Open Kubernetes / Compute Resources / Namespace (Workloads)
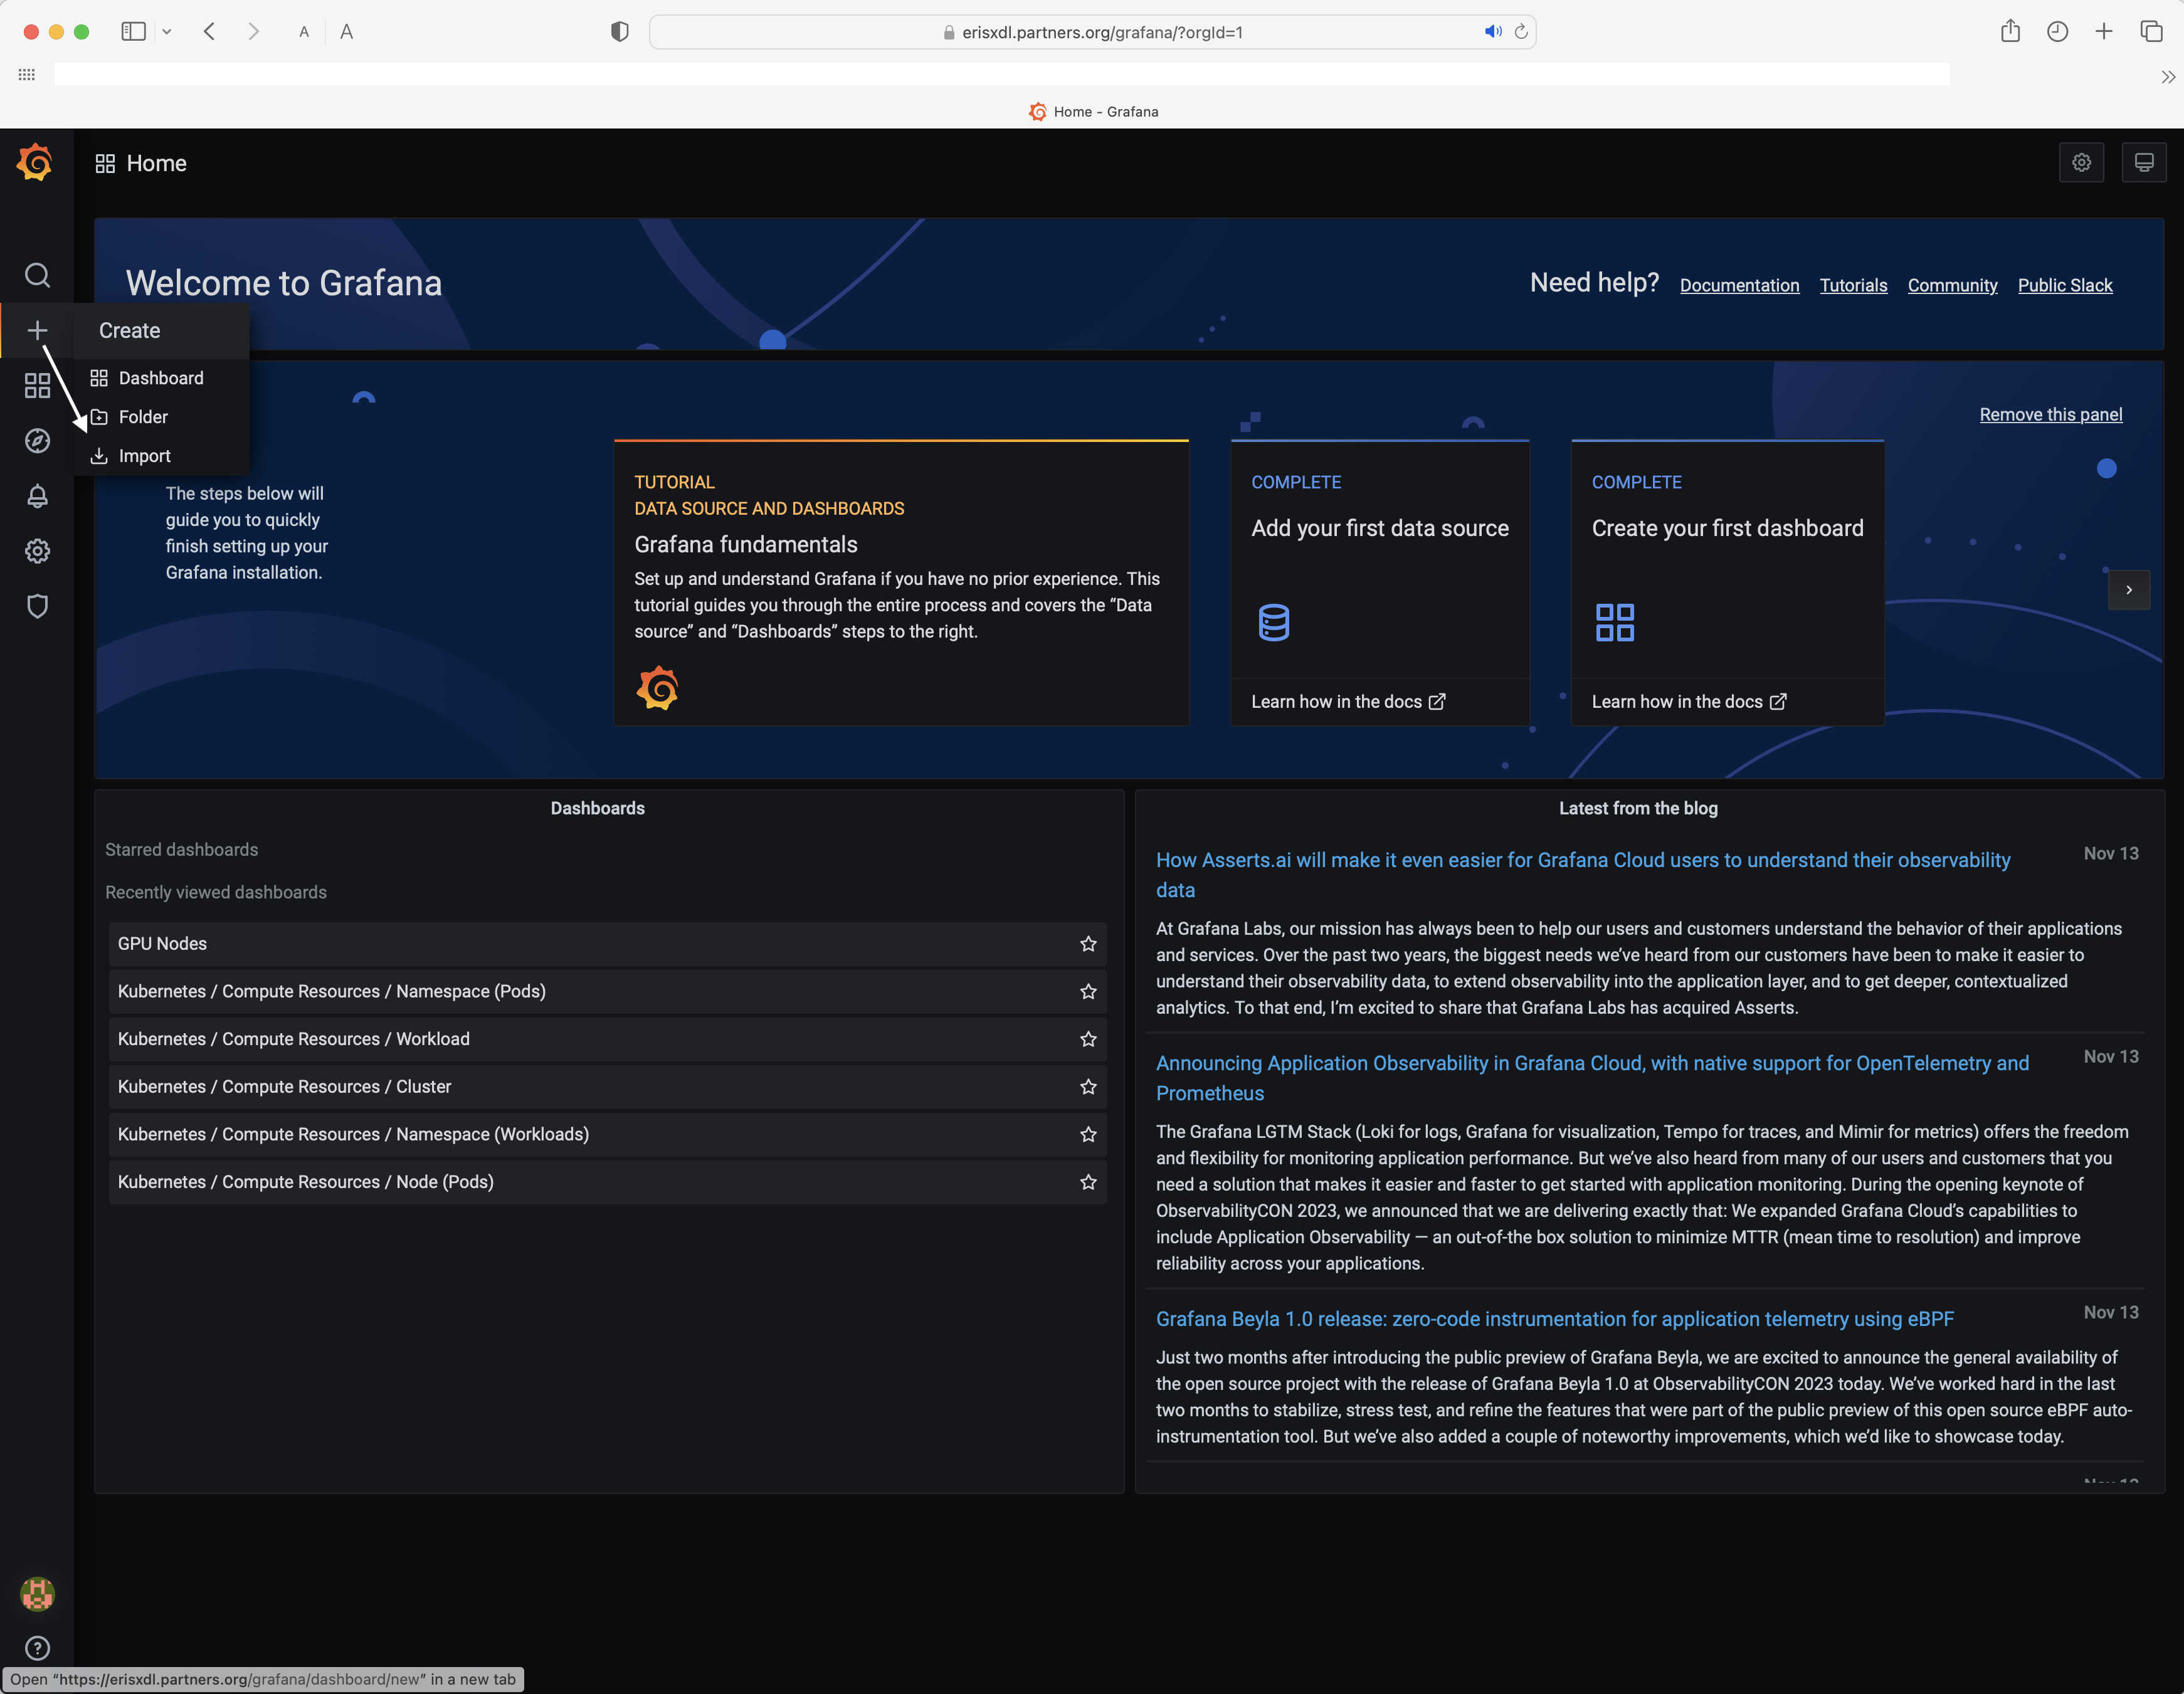The height and width of the screenshot is (1694, 2184). click(x=608, y=1134)
